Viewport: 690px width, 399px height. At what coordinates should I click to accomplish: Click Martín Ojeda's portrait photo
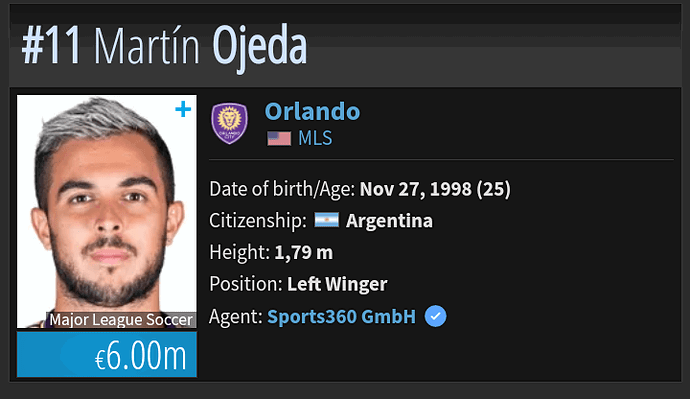click(x=107, y=211)
